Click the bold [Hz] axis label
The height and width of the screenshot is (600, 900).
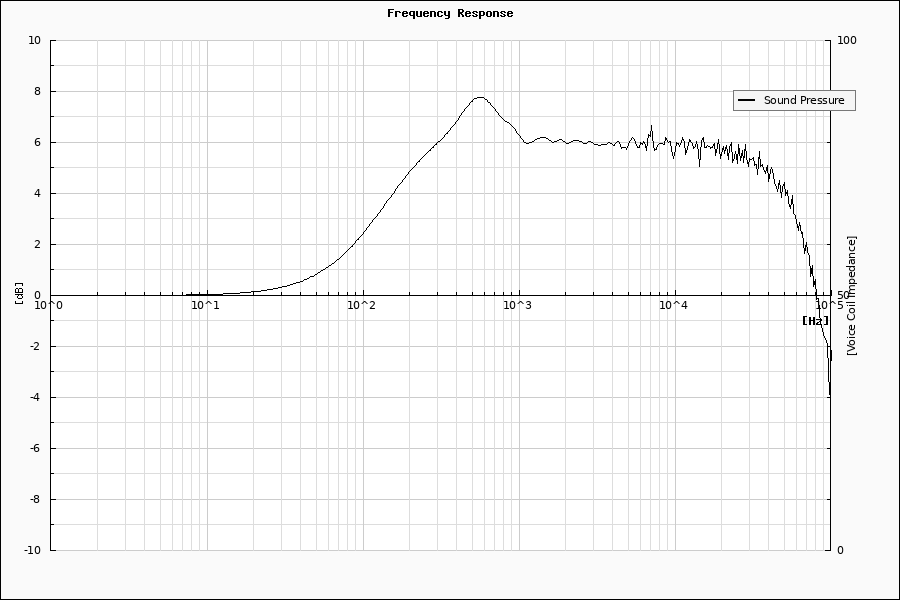815,321
